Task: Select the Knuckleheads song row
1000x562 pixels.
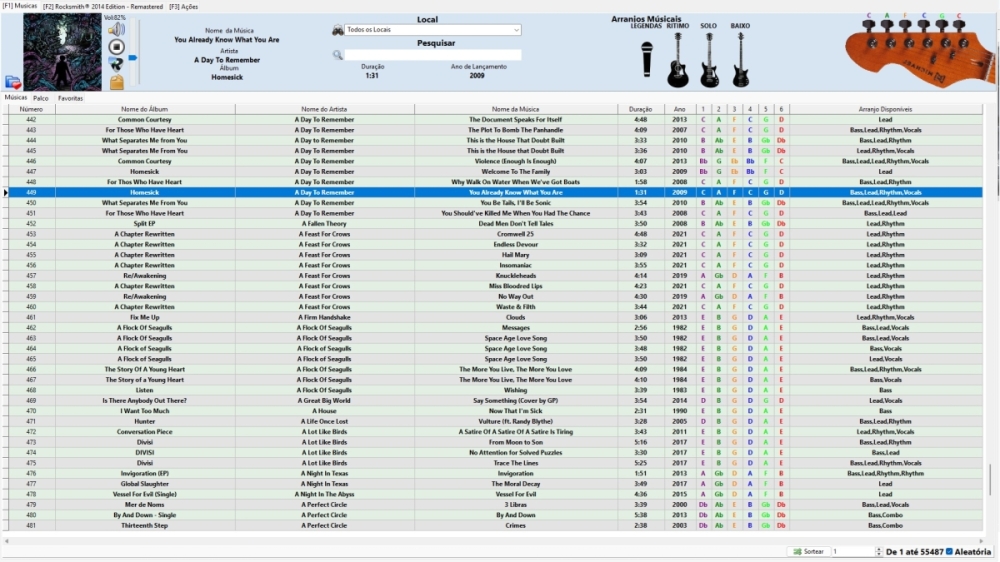Action: coord(495,276)
